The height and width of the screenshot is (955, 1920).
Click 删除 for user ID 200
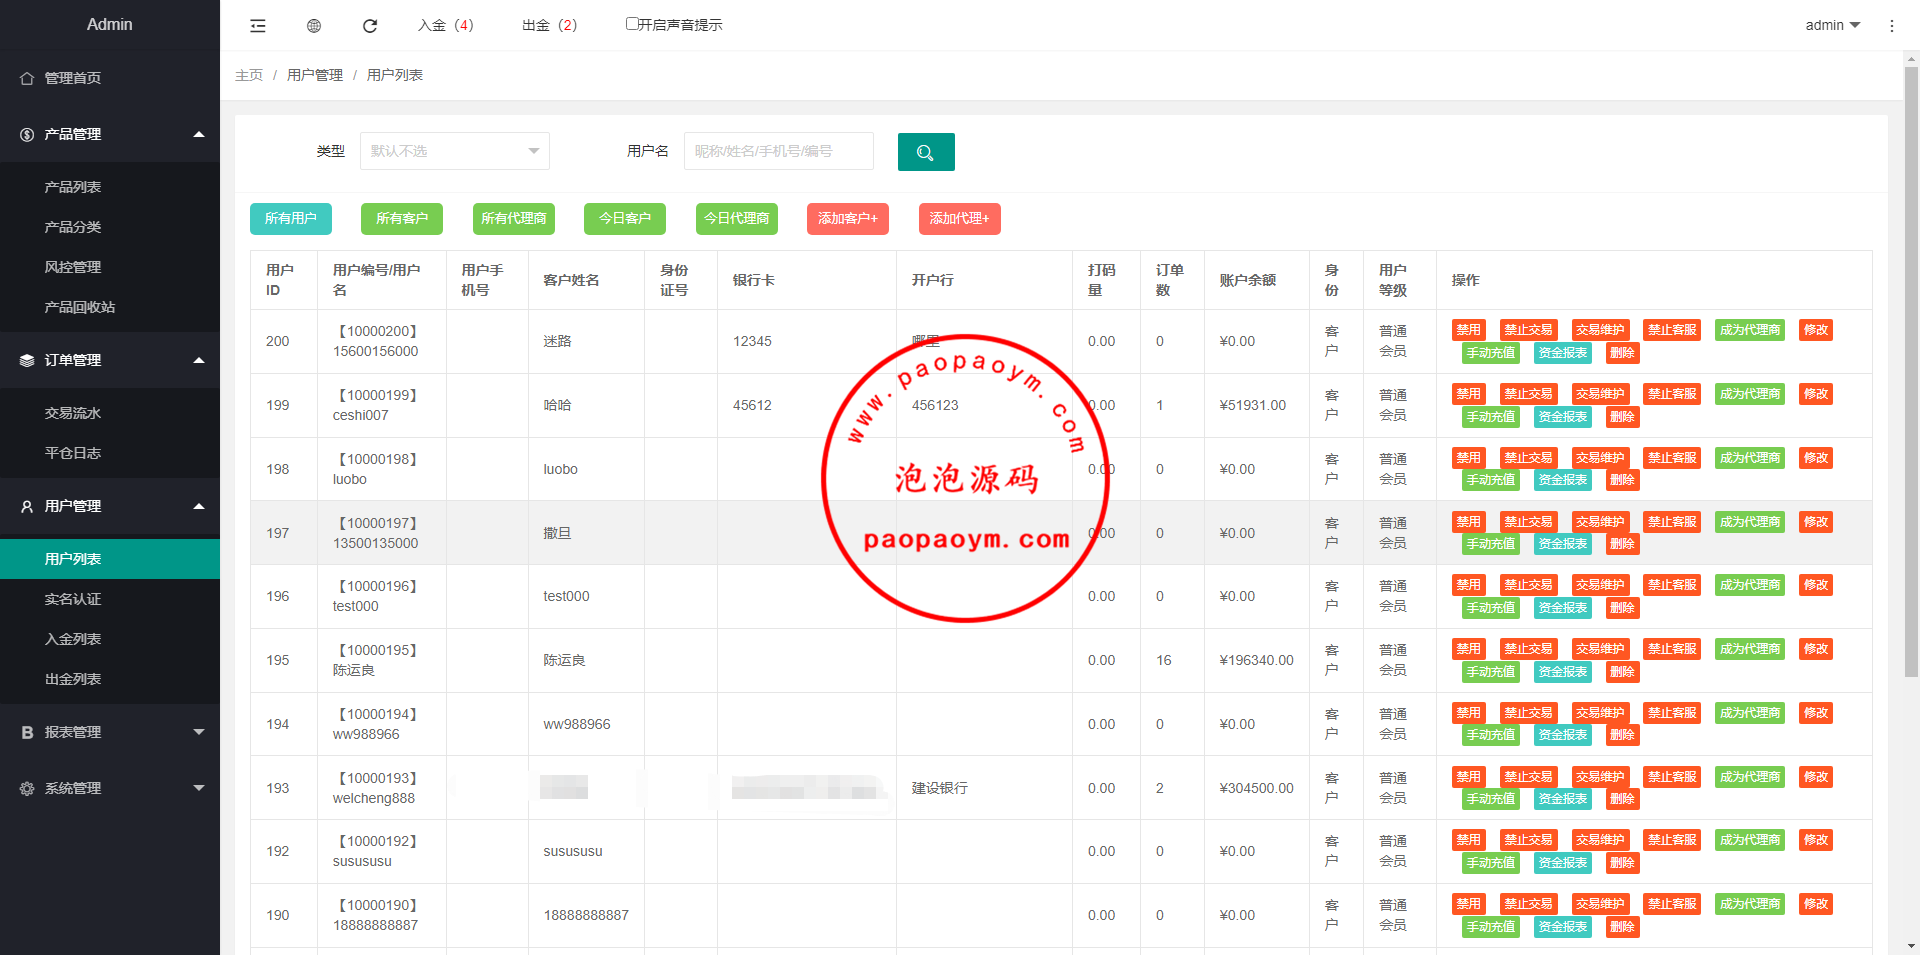point(1622,353)
